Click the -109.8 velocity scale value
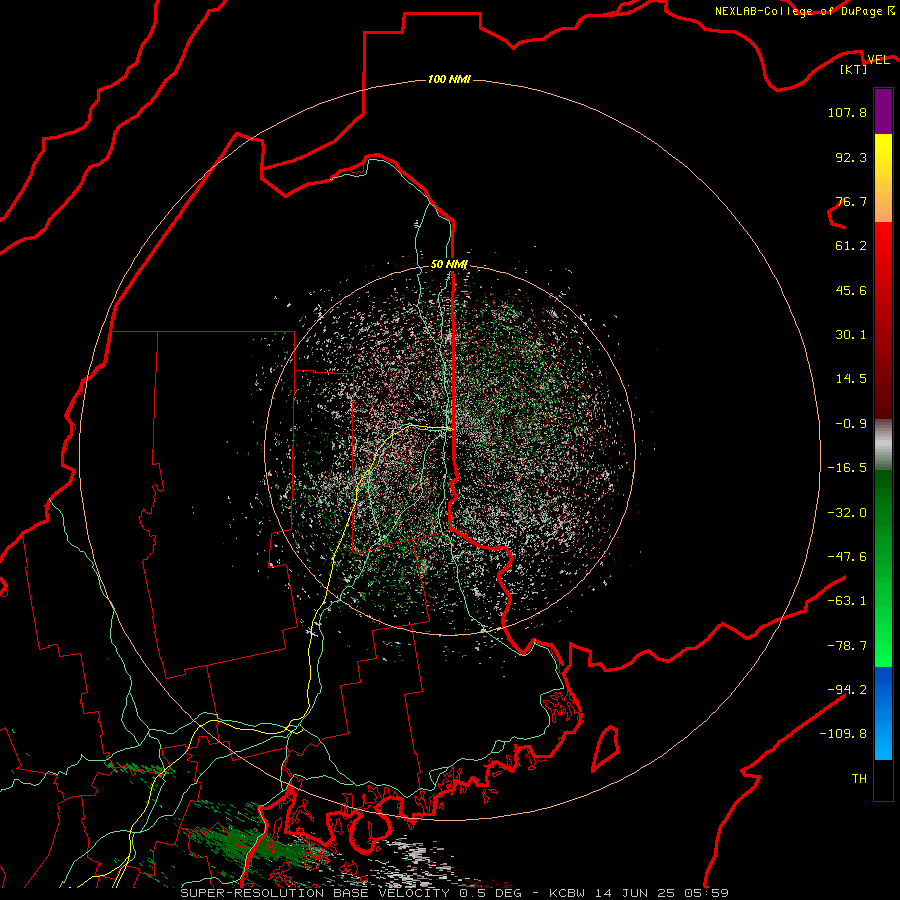This screenshot has width=900, height=900. [843, 734]
